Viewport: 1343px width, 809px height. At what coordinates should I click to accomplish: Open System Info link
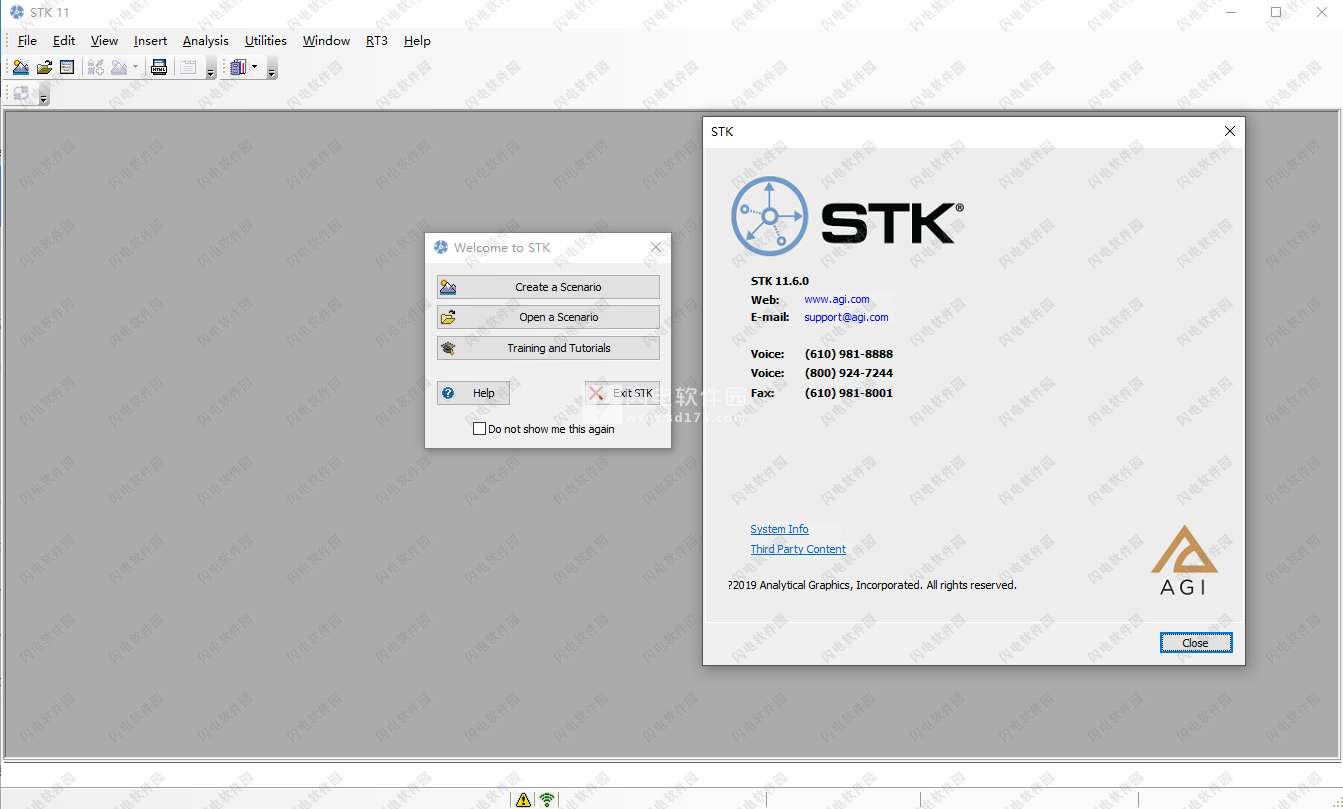[x=780, y=529]
